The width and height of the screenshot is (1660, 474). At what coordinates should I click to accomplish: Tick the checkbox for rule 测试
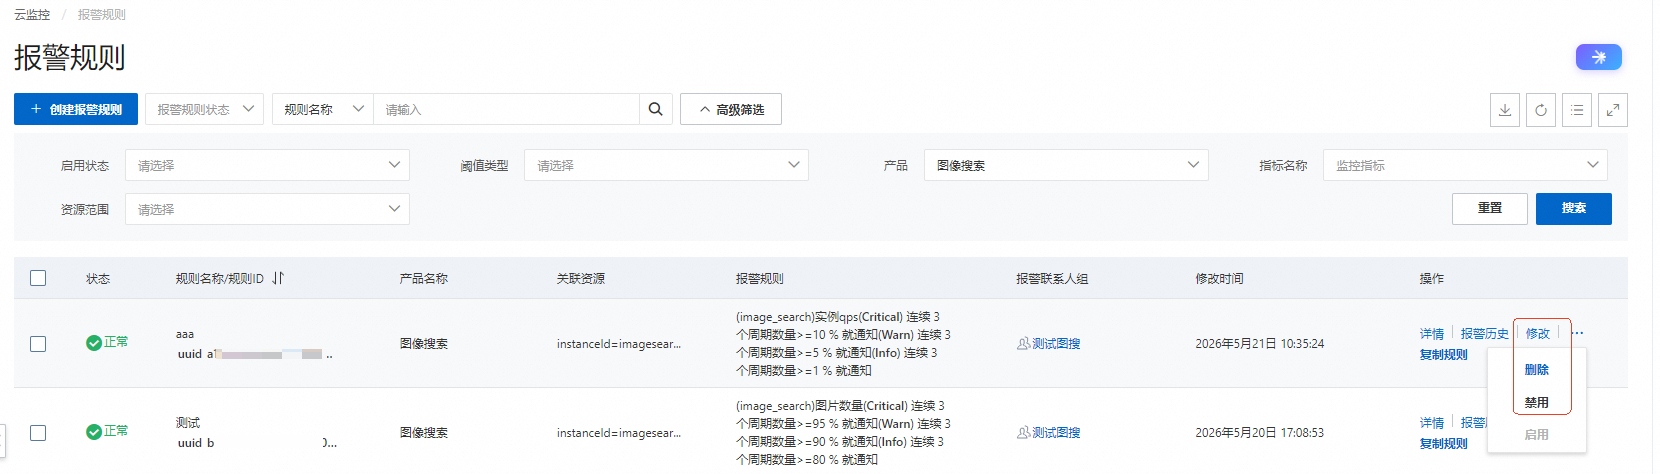[38, 433]
